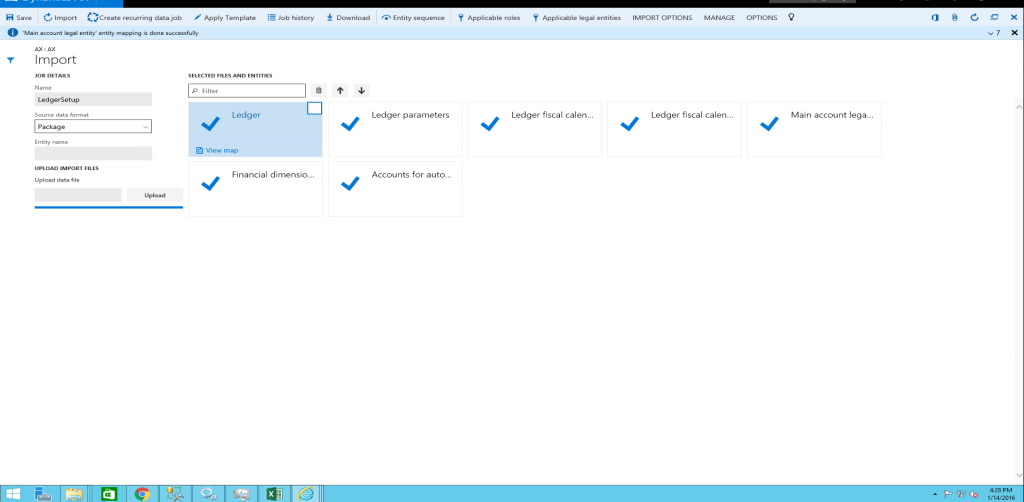Open File Explorer from the taskbar

tap(74, 494)
